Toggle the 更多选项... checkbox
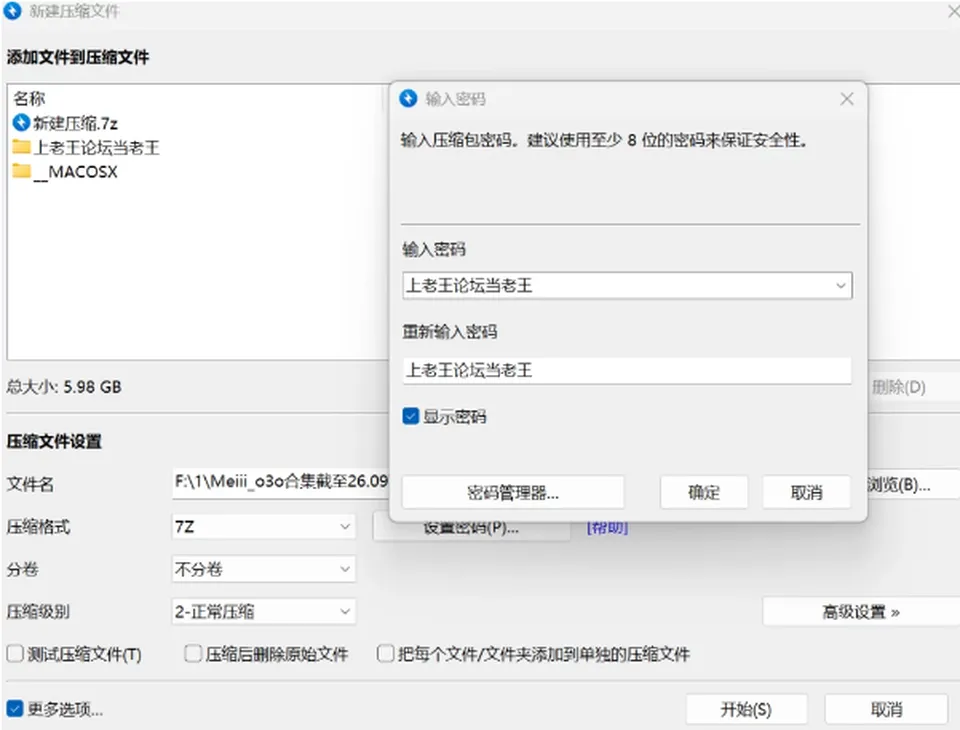 pos(15,709)
